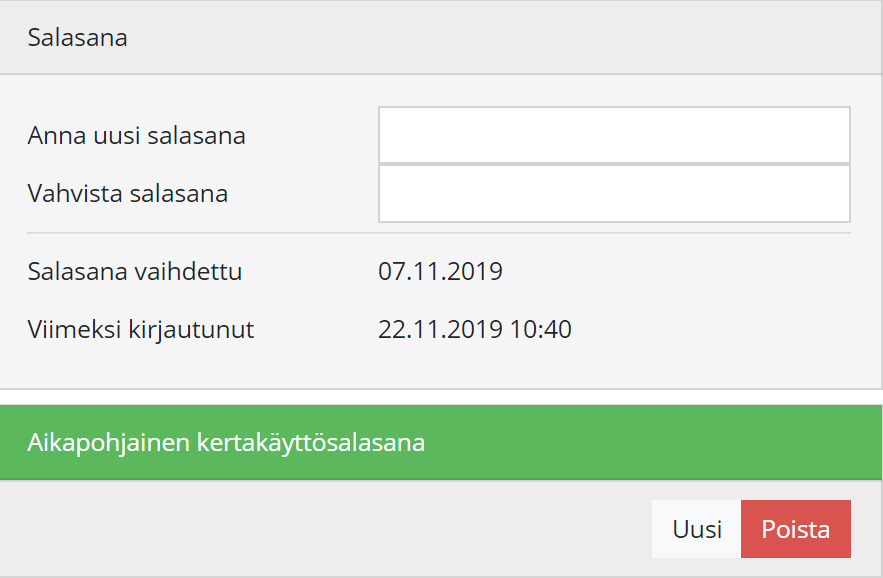Click the "Viimeksi kirjautunut" label
This screenshot has width=883, height=578.
[x=141, y=329]
